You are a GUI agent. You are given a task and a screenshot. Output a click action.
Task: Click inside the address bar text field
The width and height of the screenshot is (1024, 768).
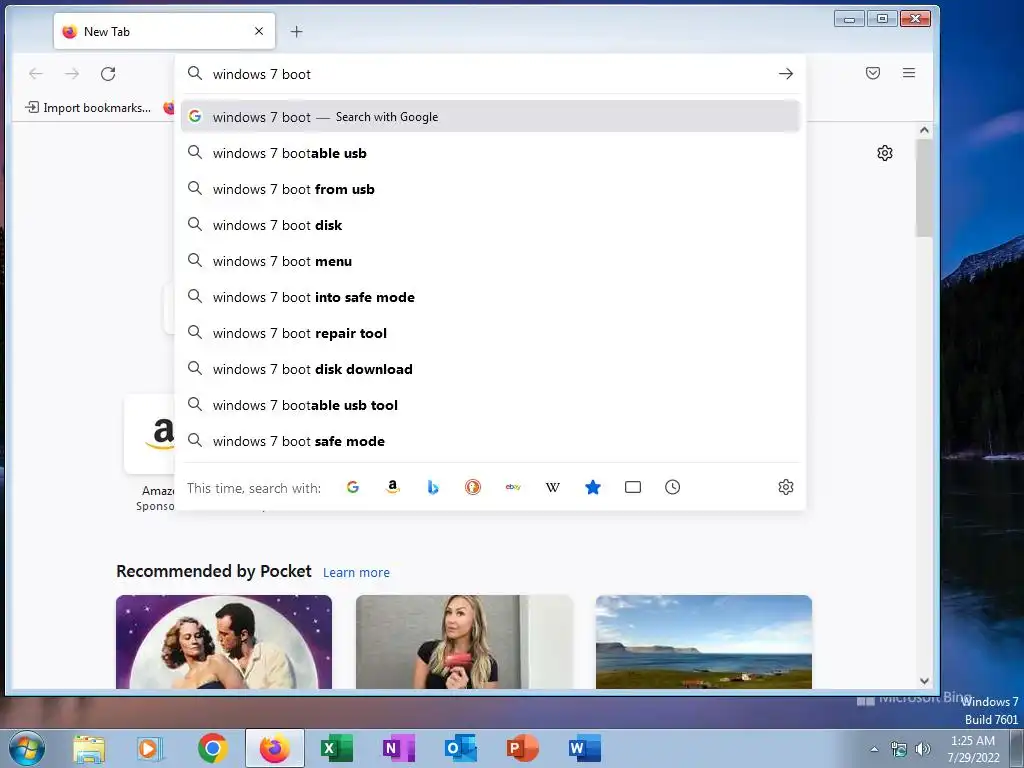click(490, 74)
